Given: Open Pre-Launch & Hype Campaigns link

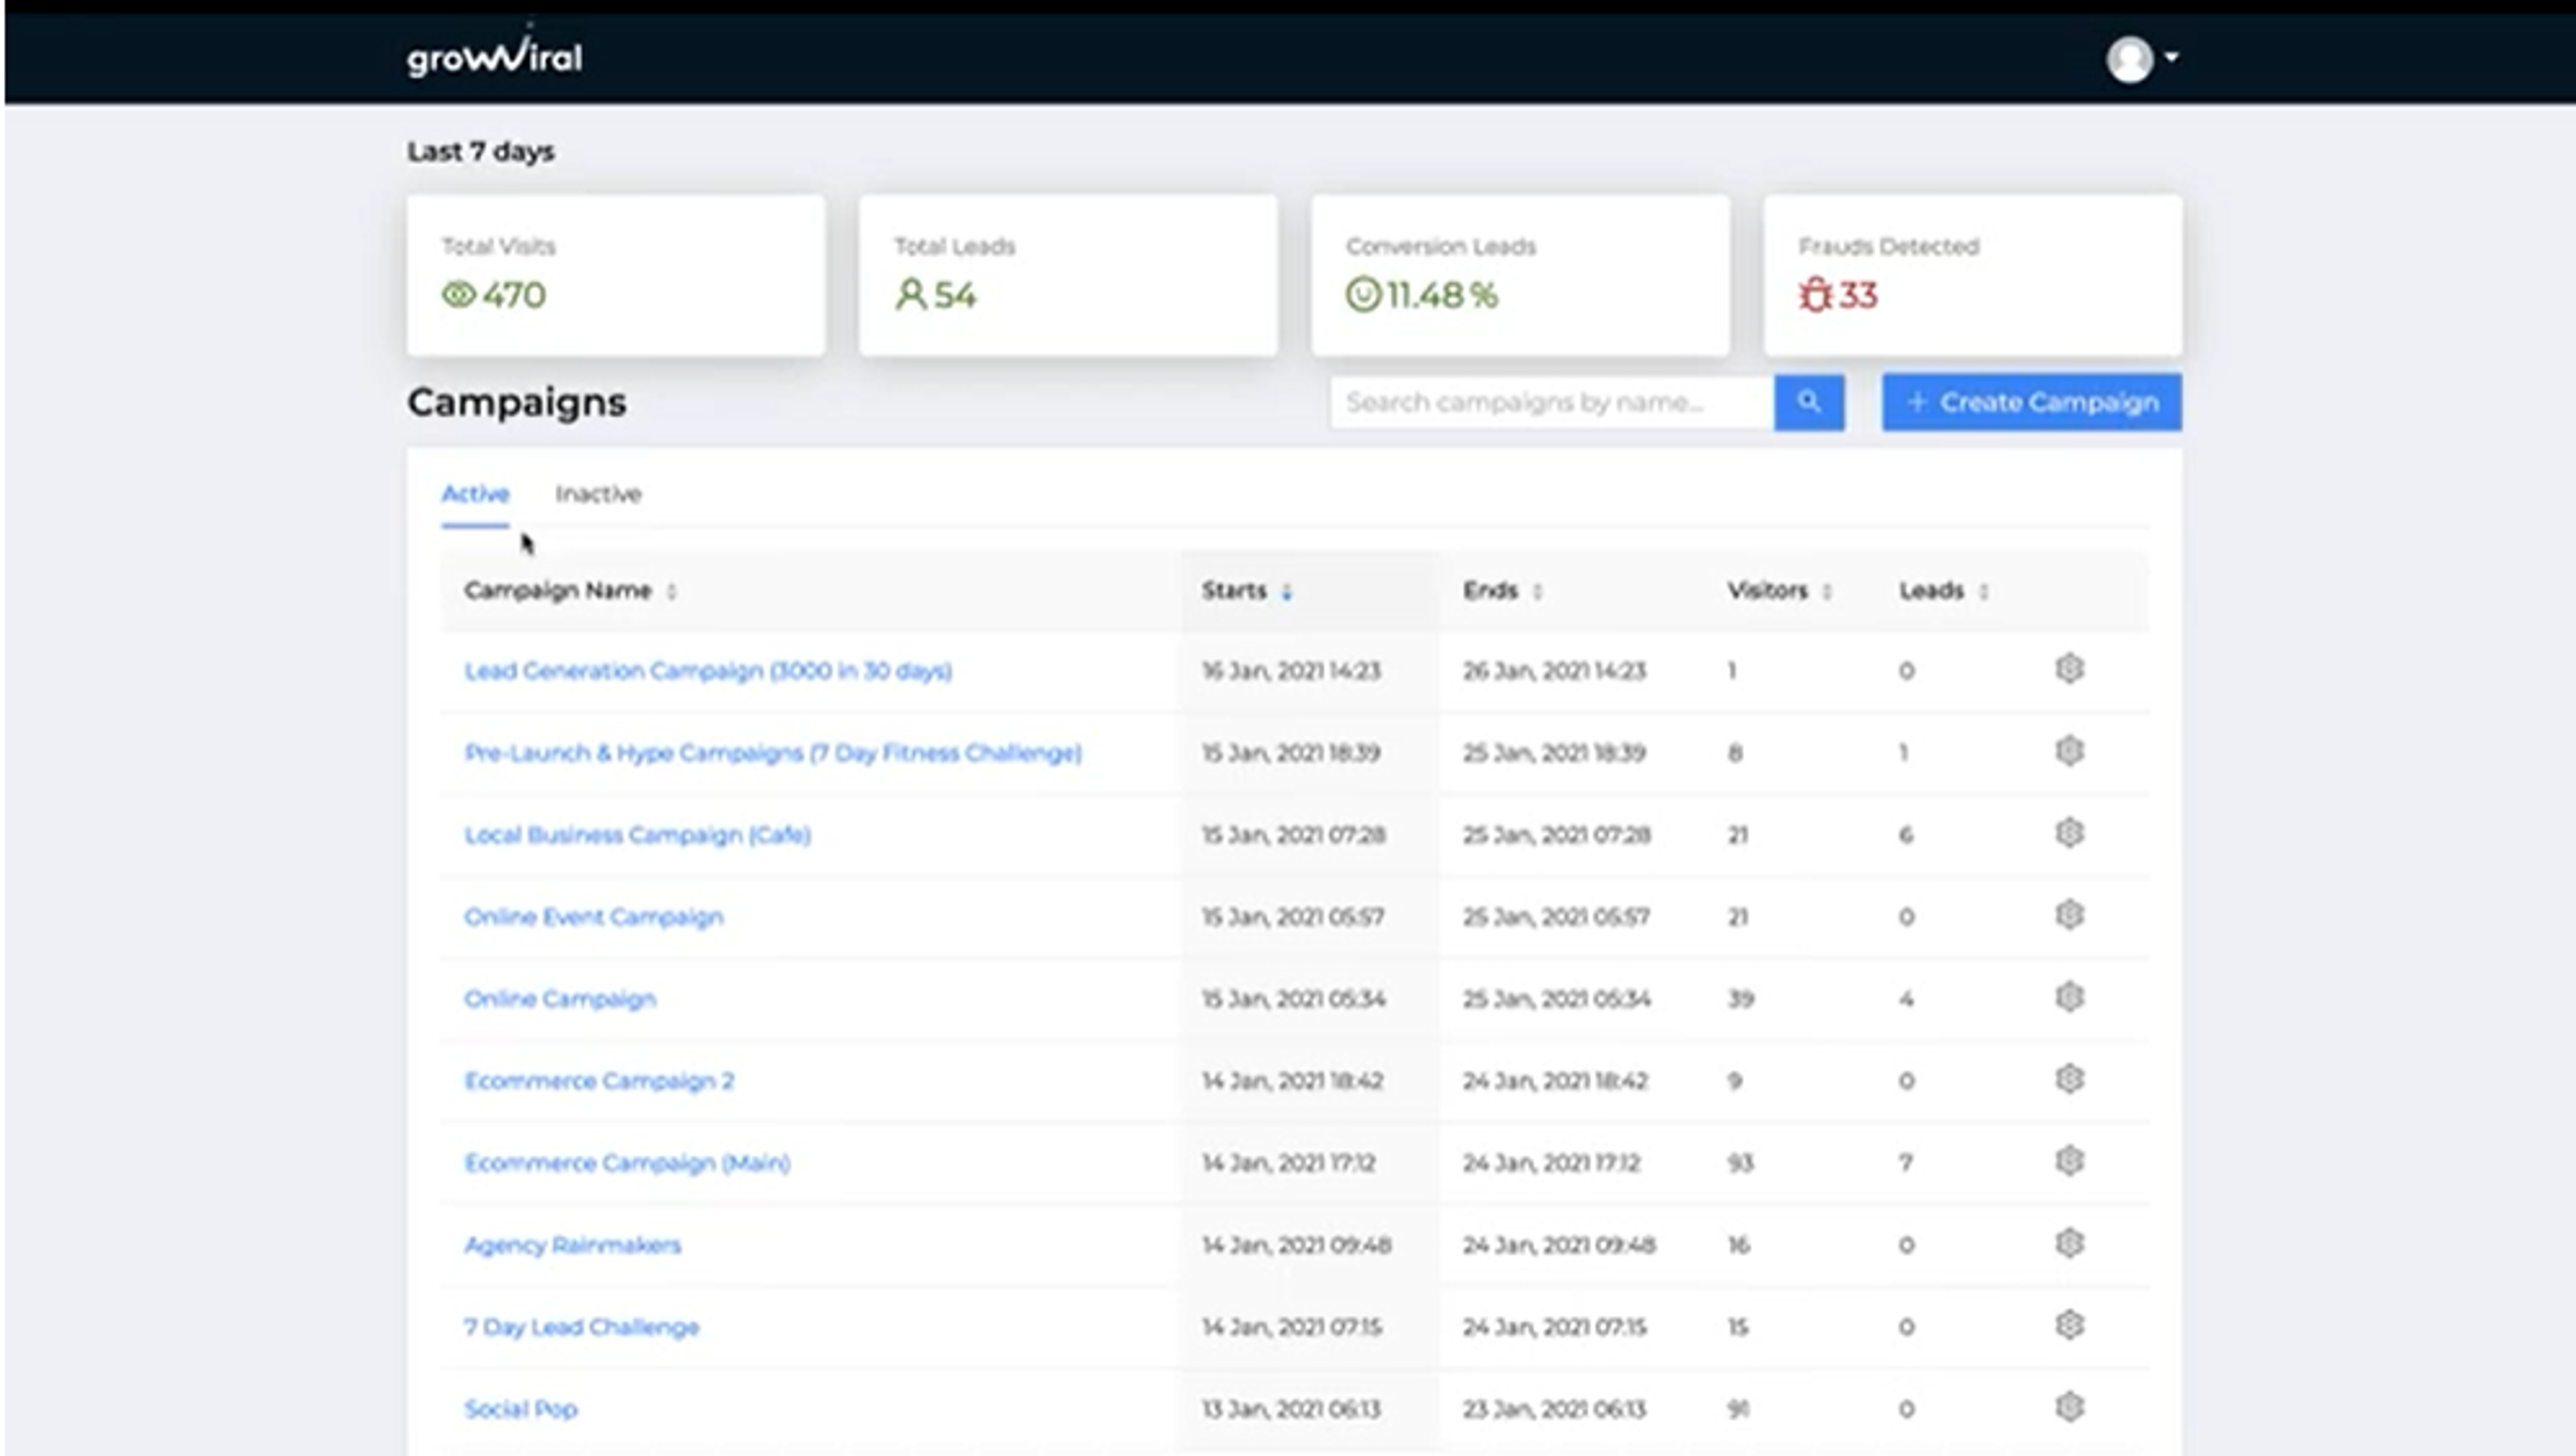Looking at the screenshot, I should tap(773, 752).
